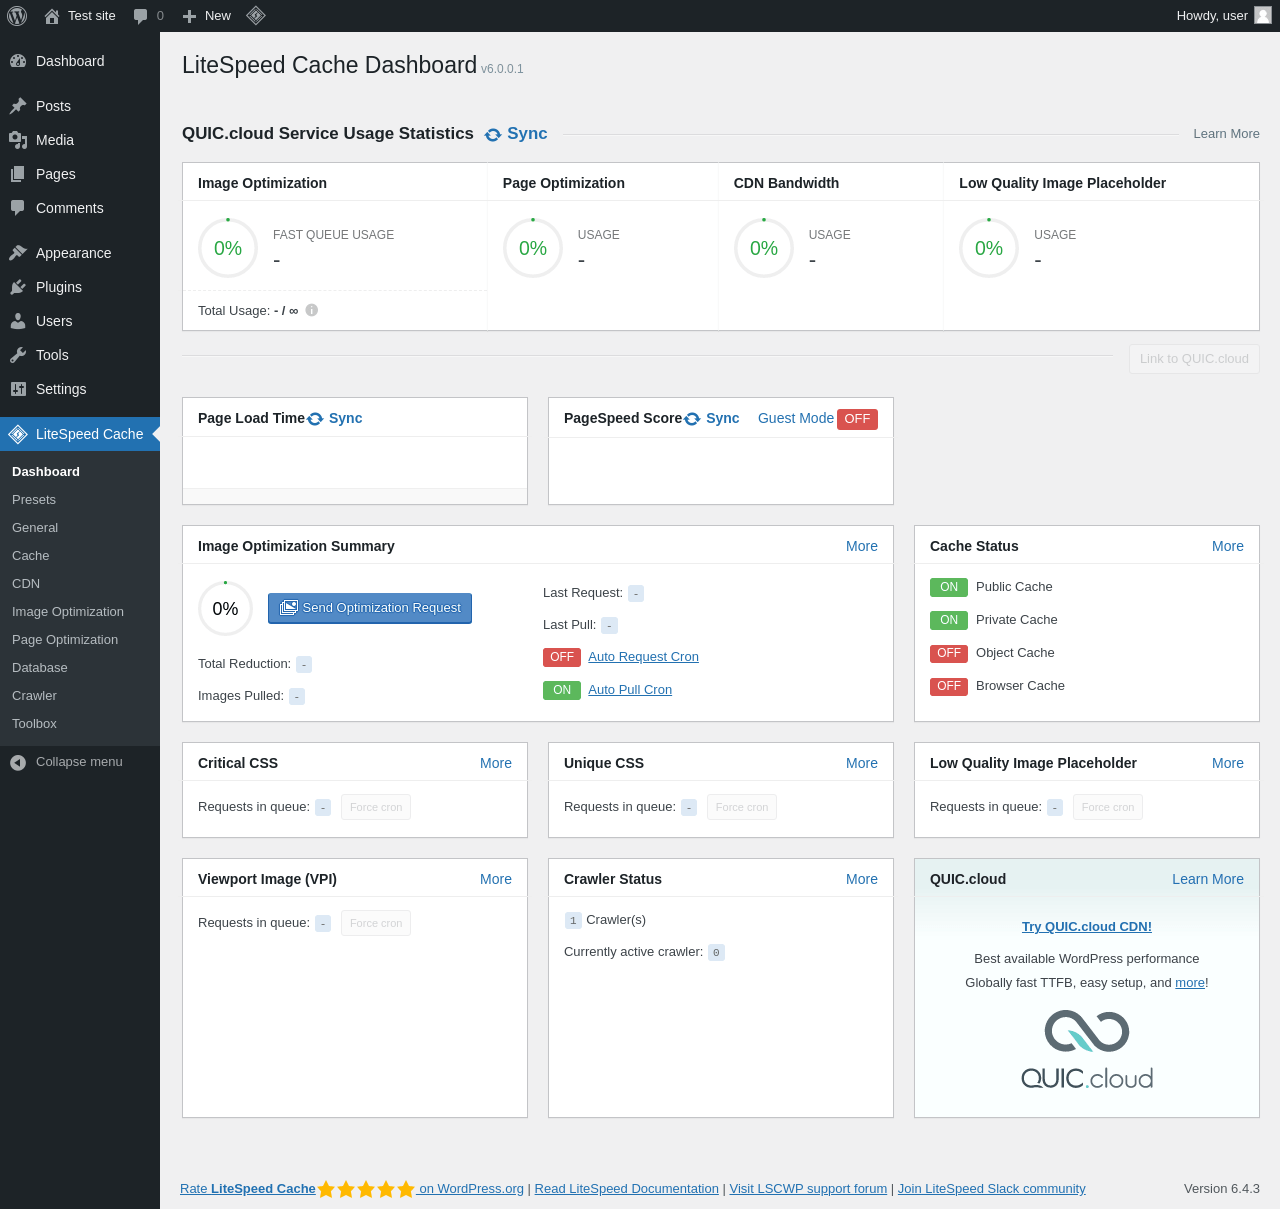Click the Total Usage info icon
This screenshot has width=1280, height=1209.
312,310
